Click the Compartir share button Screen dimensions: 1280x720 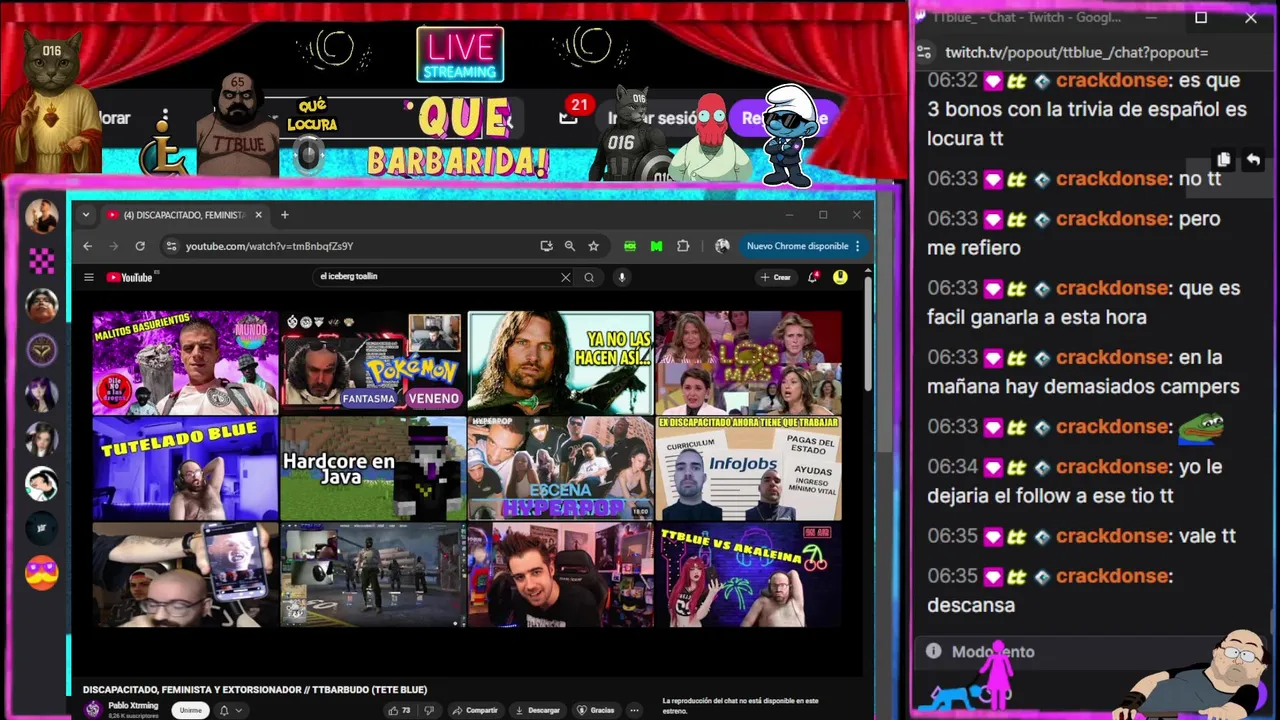(x=474, y=710)
